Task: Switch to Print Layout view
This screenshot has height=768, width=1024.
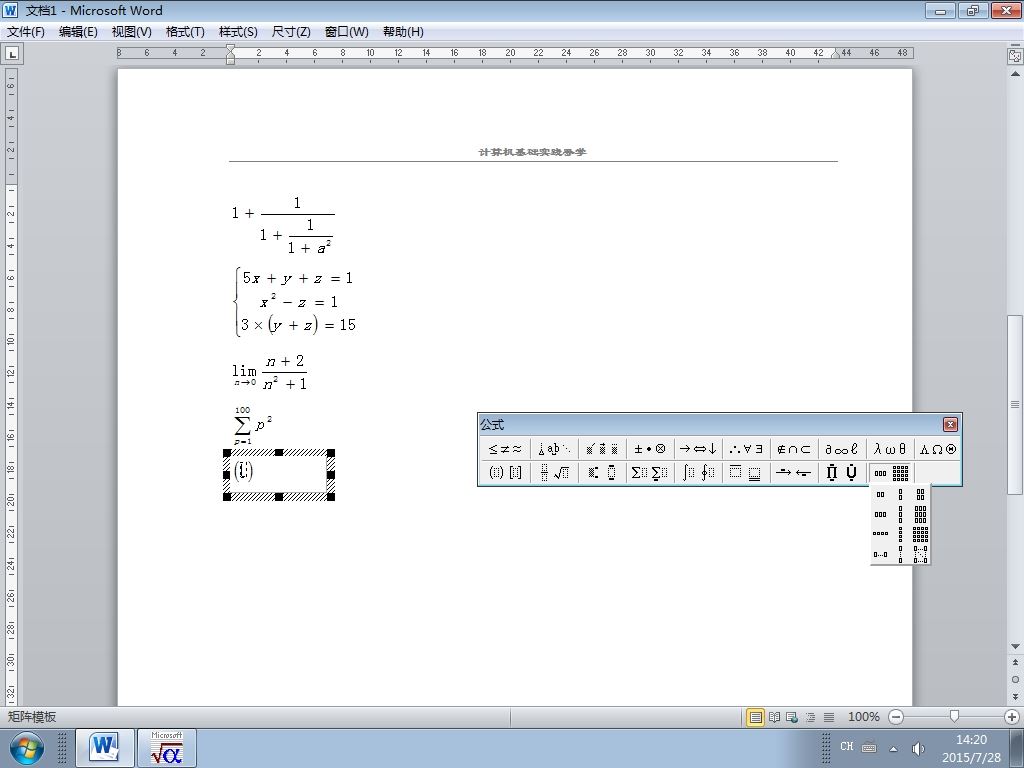Action: 756,717
